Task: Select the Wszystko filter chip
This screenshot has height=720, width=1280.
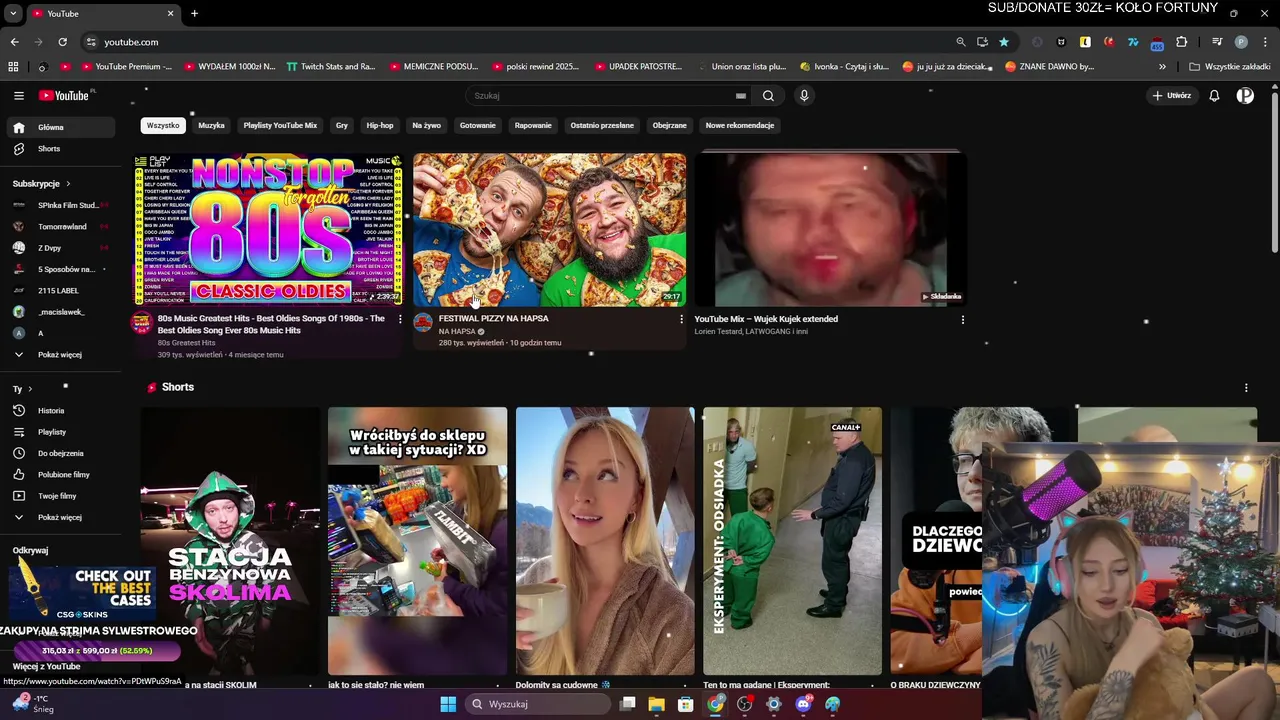Action: click(163, 126)
